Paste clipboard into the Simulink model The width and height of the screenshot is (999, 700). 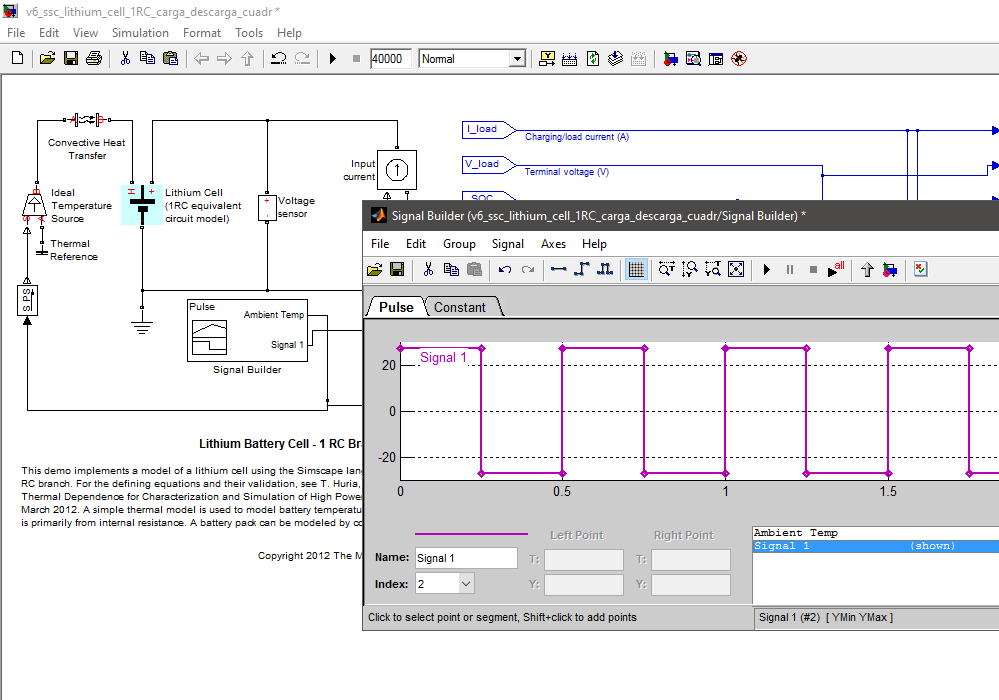tap(170, 59)
